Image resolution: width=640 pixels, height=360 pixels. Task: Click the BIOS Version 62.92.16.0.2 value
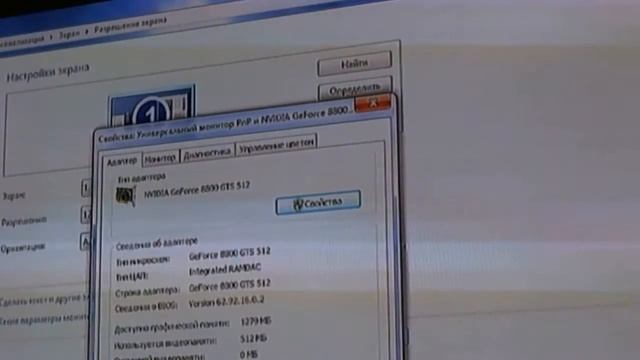[x=227, y=302]
